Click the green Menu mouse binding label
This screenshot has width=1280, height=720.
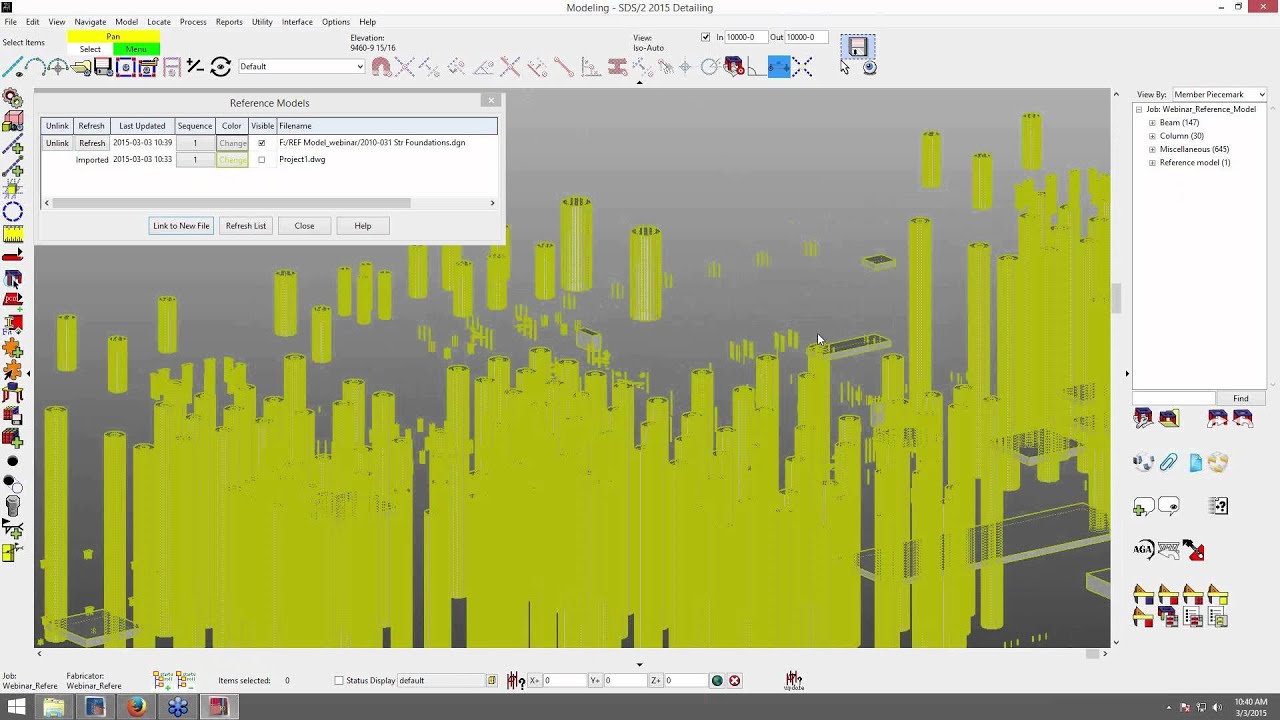click(x=136, y=49)
